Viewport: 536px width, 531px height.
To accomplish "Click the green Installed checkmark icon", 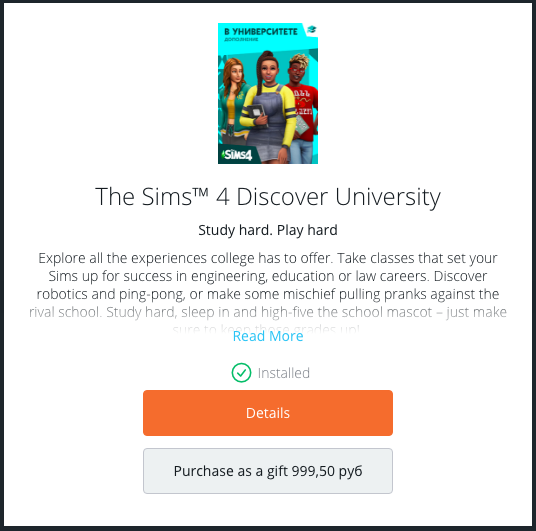I will coord(241,373).
